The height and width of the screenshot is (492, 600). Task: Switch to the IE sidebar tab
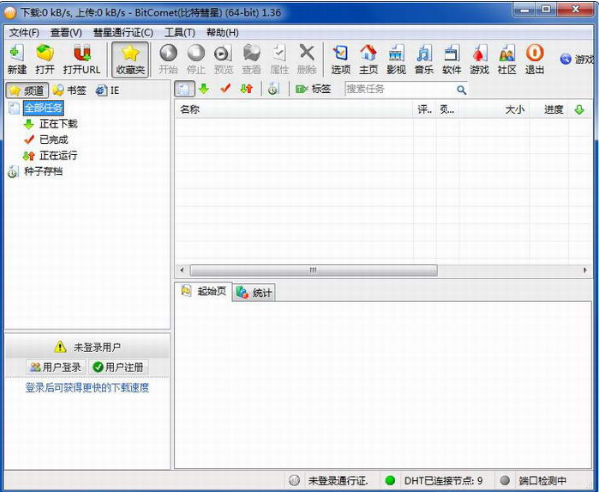[x=108, y=91]
